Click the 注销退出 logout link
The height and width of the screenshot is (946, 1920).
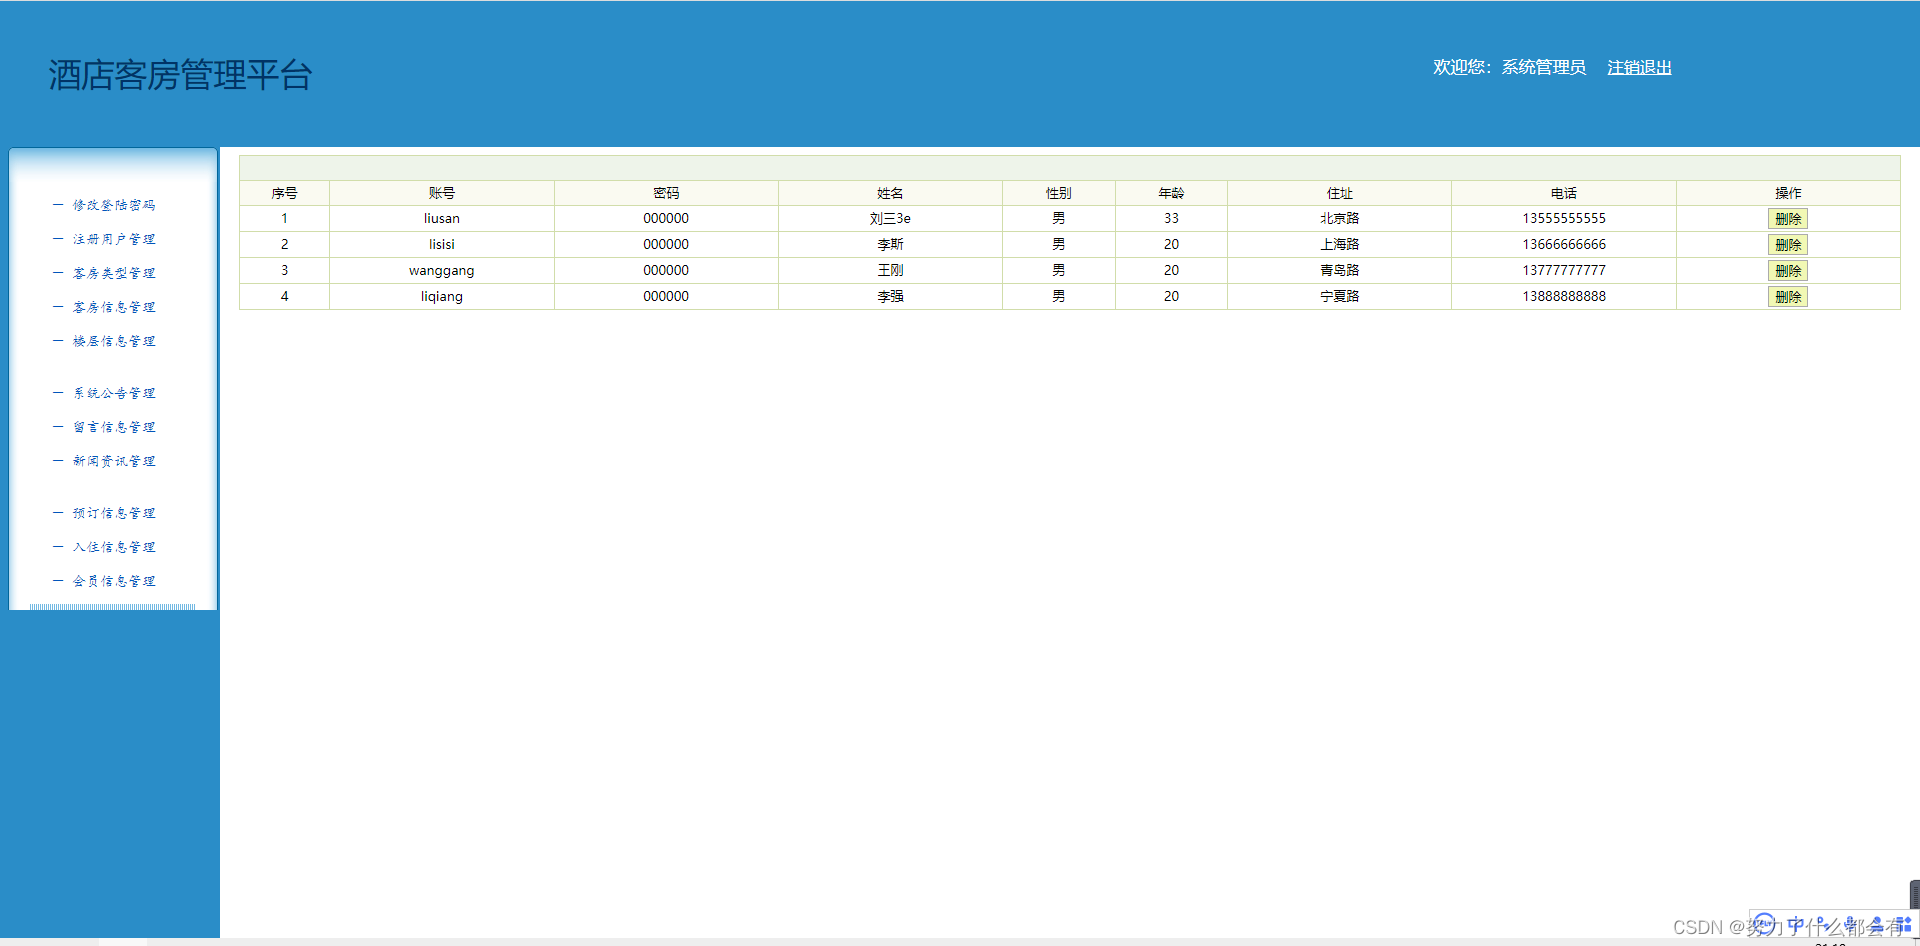[1639, 67]
